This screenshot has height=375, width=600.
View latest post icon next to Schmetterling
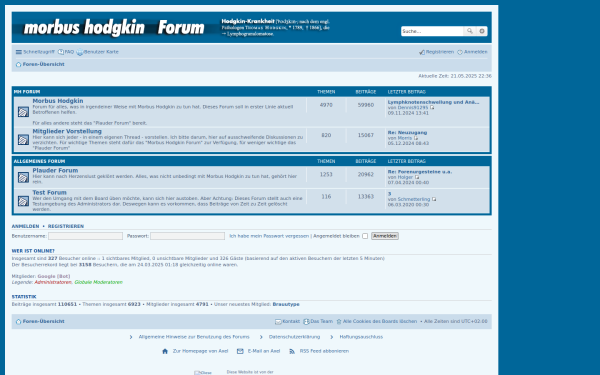pyautogui.click(x=434, y=199)
